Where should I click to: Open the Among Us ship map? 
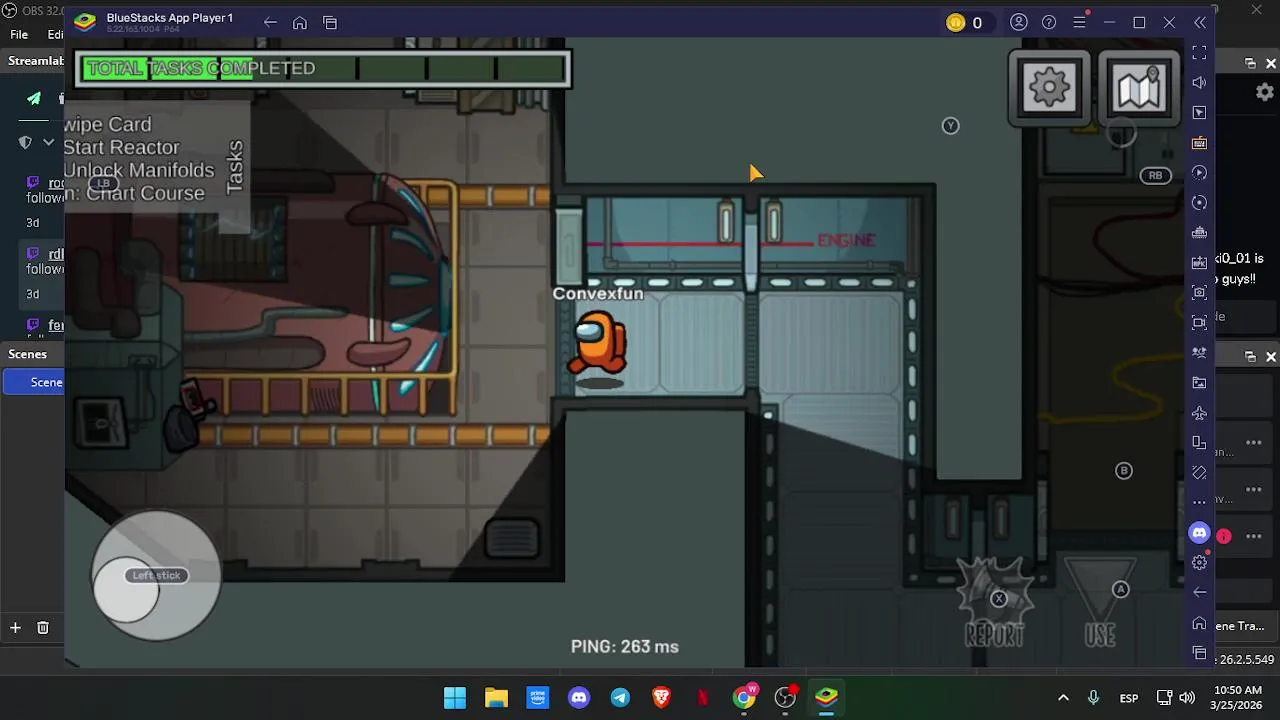click(1139, 88)
